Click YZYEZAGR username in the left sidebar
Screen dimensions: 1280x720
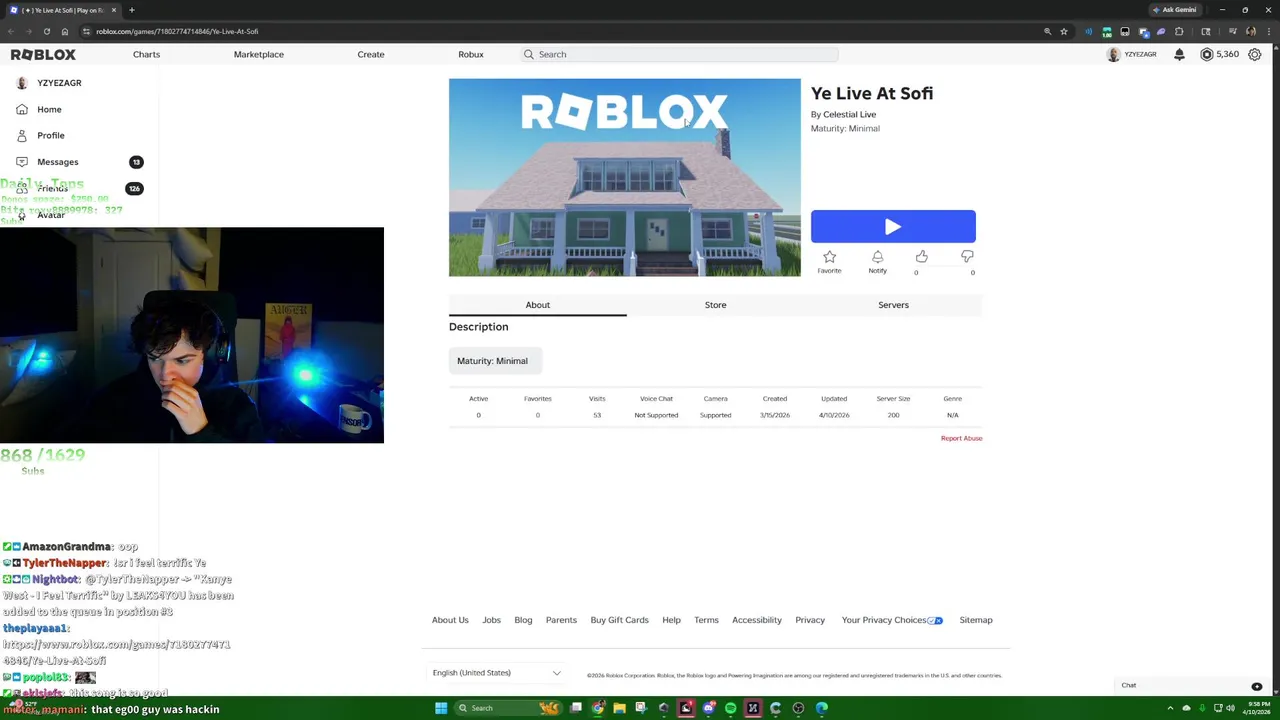point(59,83)
